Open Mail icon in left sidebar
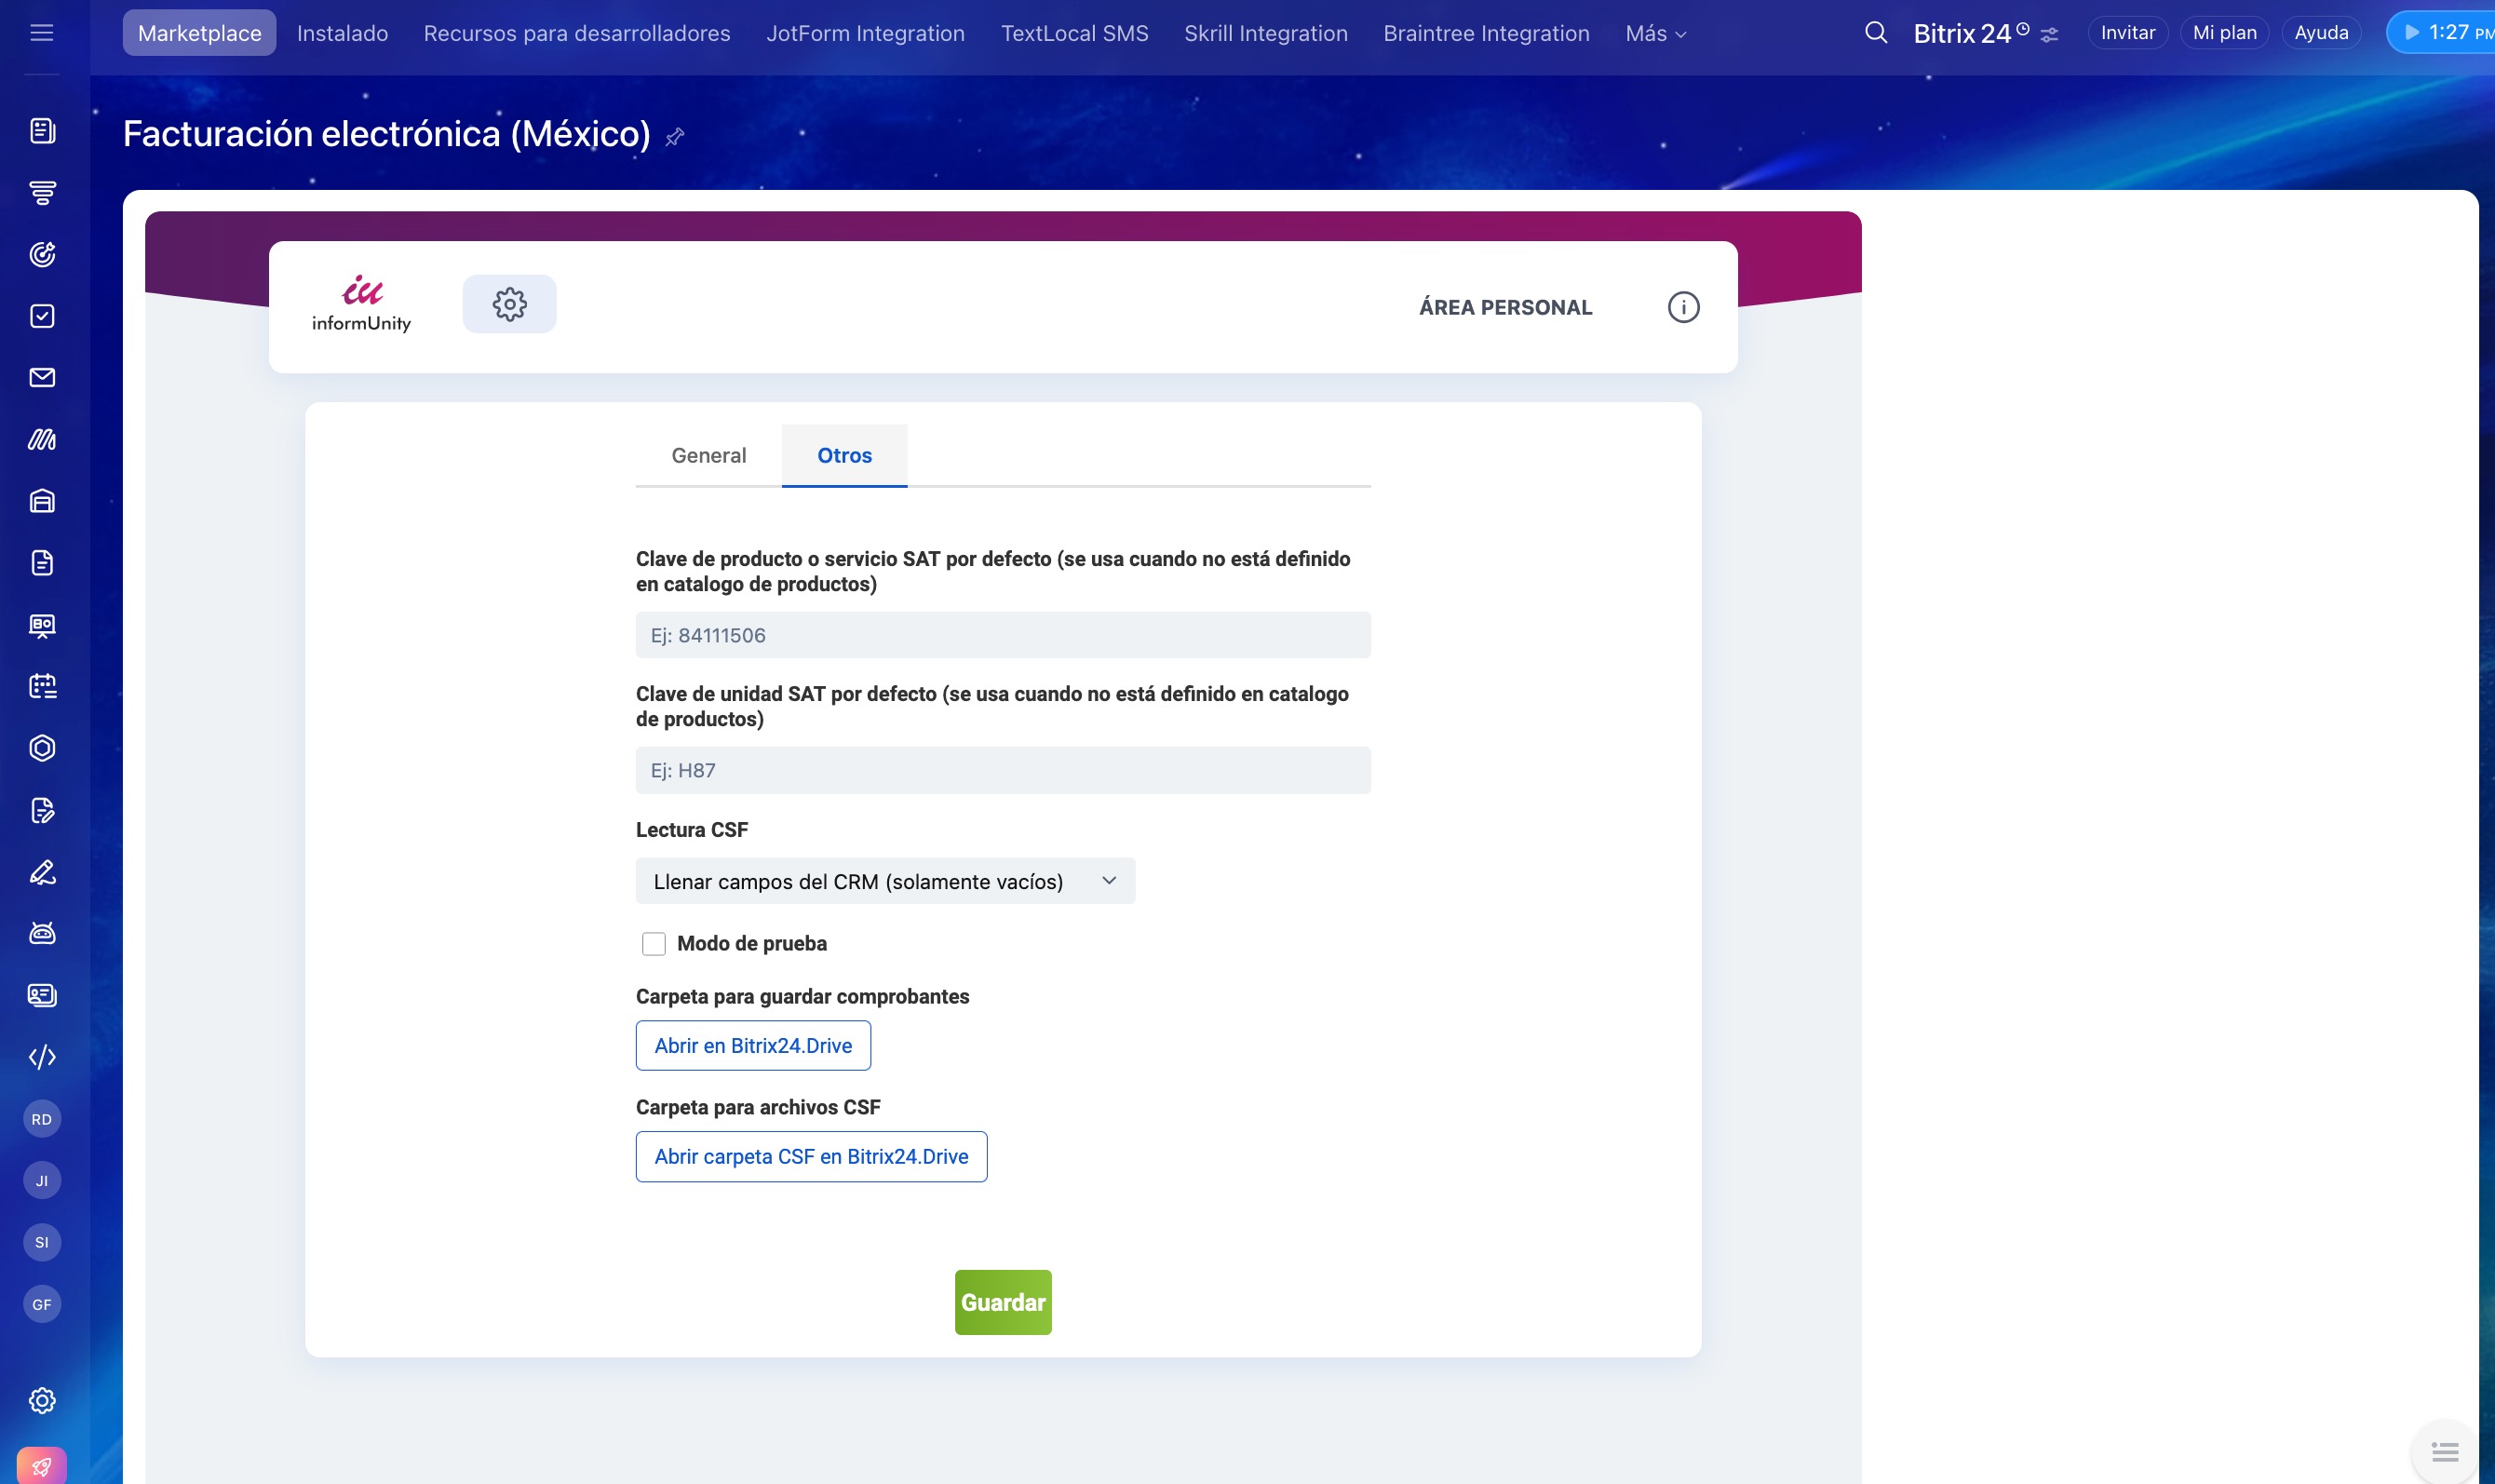The image size is (2495, 1484). tap(42, 378)
